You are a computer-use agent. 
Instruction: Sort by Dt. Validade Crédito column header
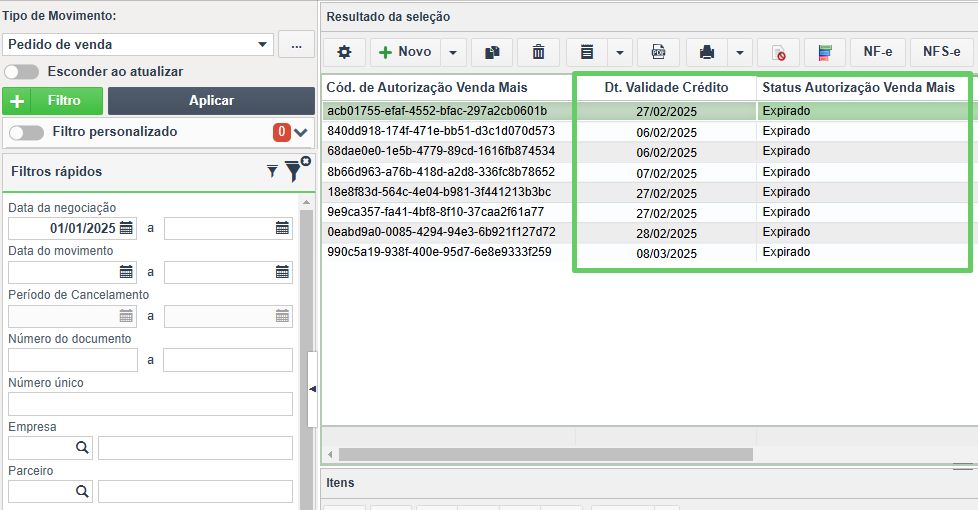coord(666,88)
